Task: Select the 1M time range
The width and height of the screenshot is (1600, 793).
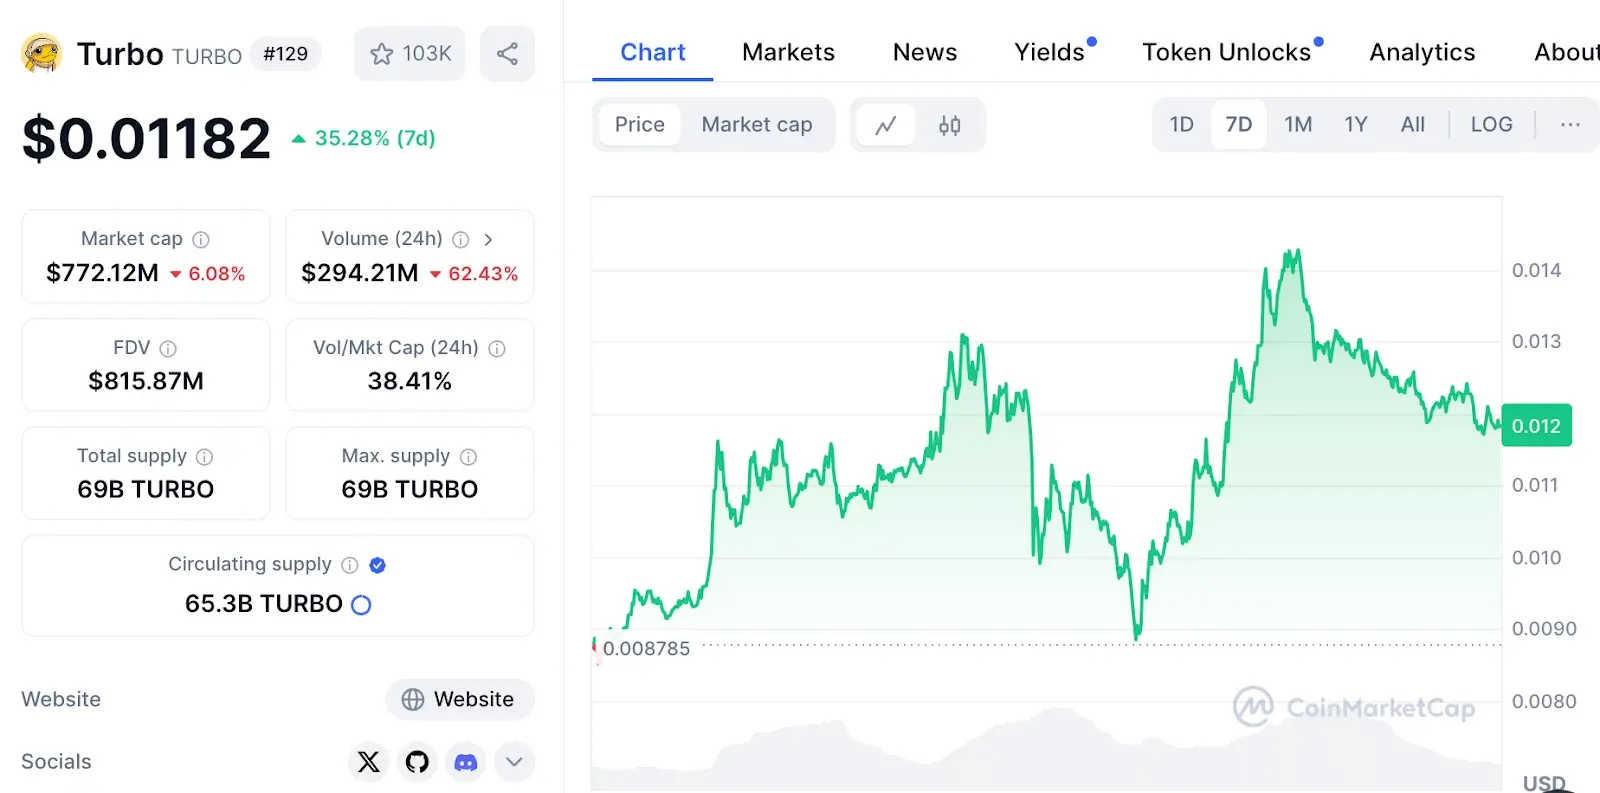Action: pyautogui.click(x=1298, y=125)
